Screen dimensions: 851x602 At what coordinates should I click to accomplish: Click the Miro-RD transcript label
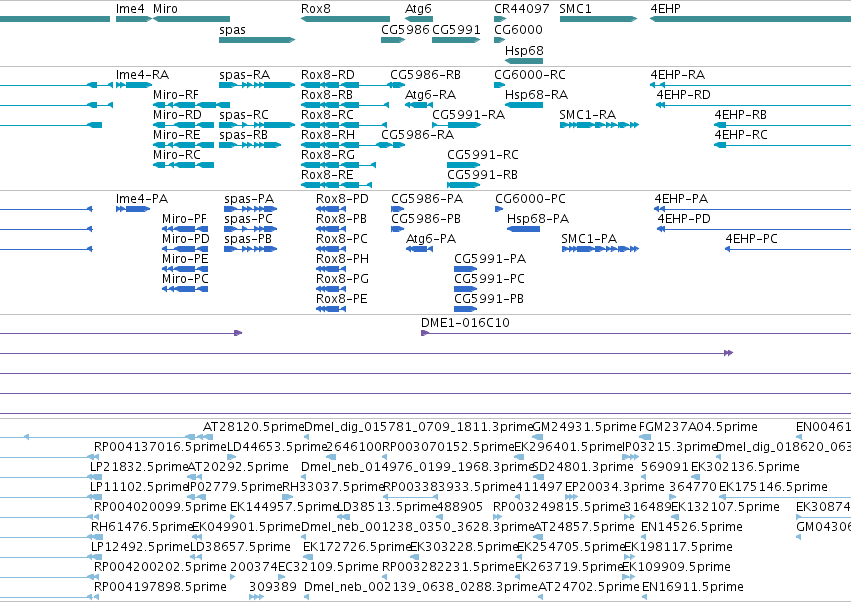(177, 115)
